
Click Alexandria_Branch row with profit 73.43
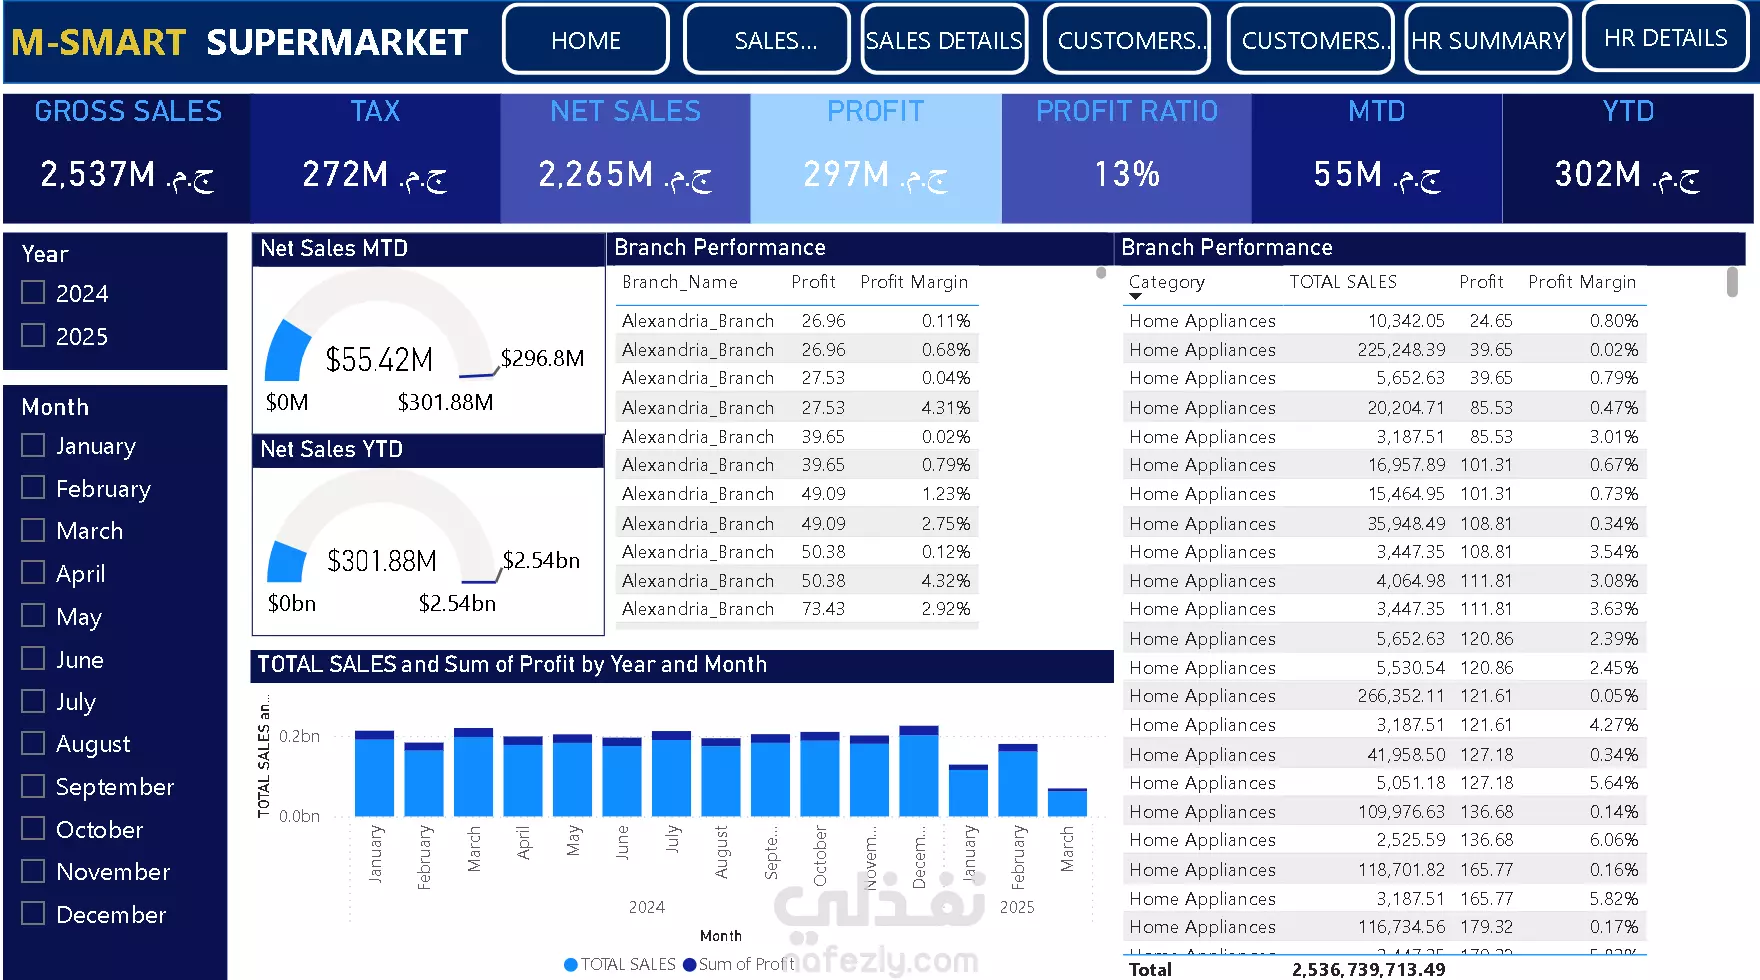[796, 609]
